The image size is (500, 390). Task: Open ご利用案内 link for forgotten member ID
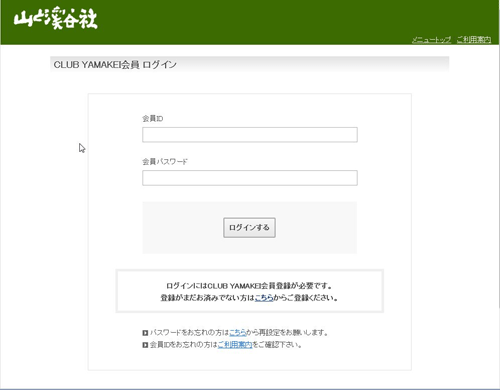pos(235,345)
